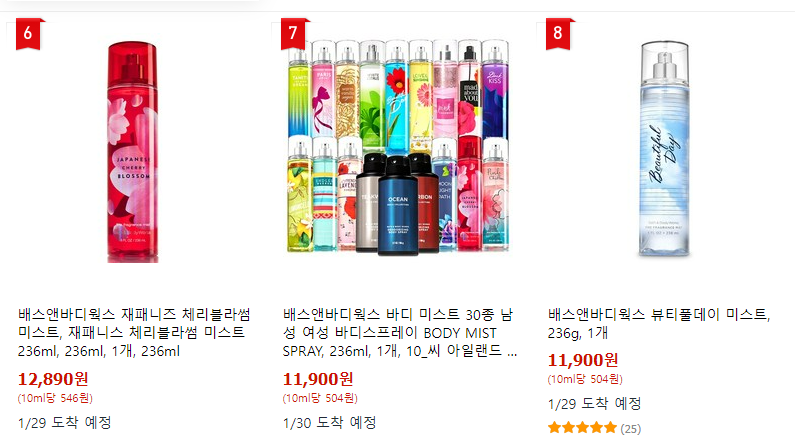Image resolution: width=805 pixels, height=437 pixels.
Task: Click the 10ml당 504원 text under the 30종 set
Action: 320,398
